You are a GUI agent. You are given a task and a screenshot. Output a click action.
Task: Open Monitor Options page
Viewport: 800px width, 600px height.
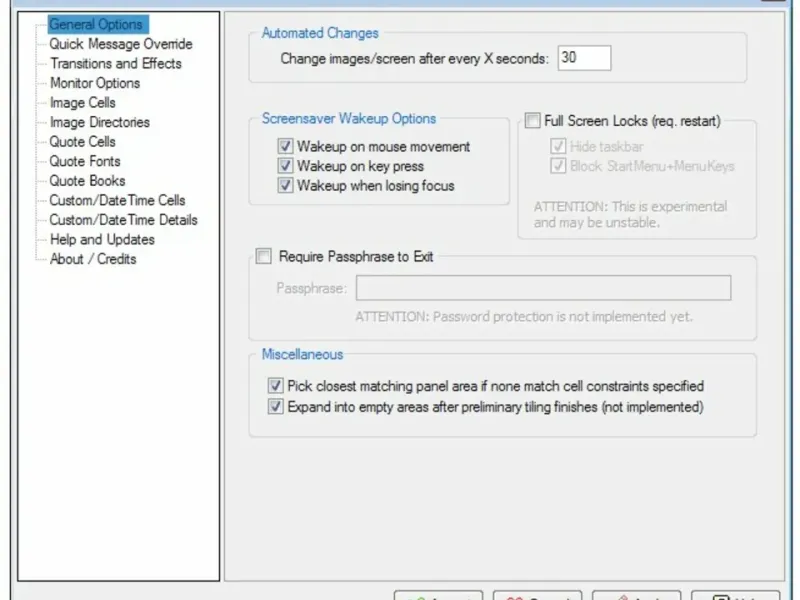(95, 83)
